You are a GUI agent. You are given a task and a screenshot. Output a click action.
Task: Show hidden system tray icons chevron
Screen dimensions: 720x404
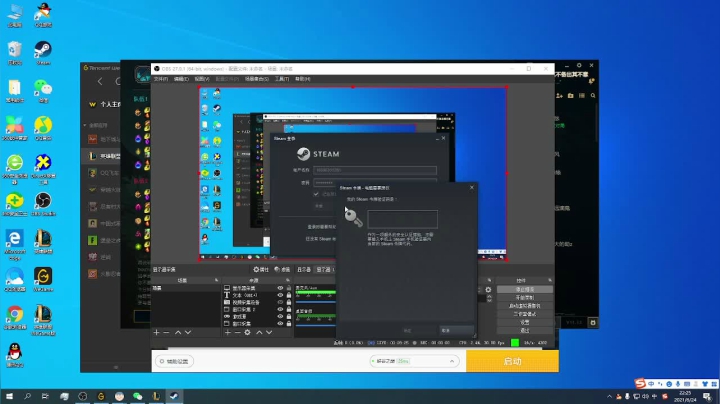(x=610, y=396)
